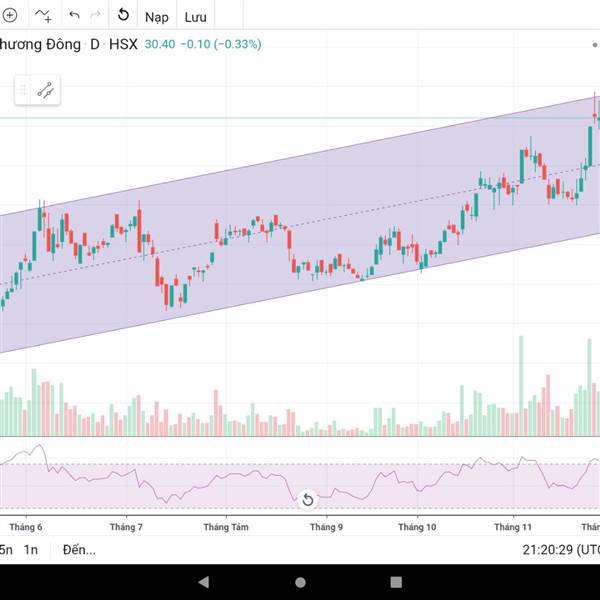Viewport: 600px width, 600px height.
Task: Grab the drawing toolbar drag handle
Action: tap(23, 90)
